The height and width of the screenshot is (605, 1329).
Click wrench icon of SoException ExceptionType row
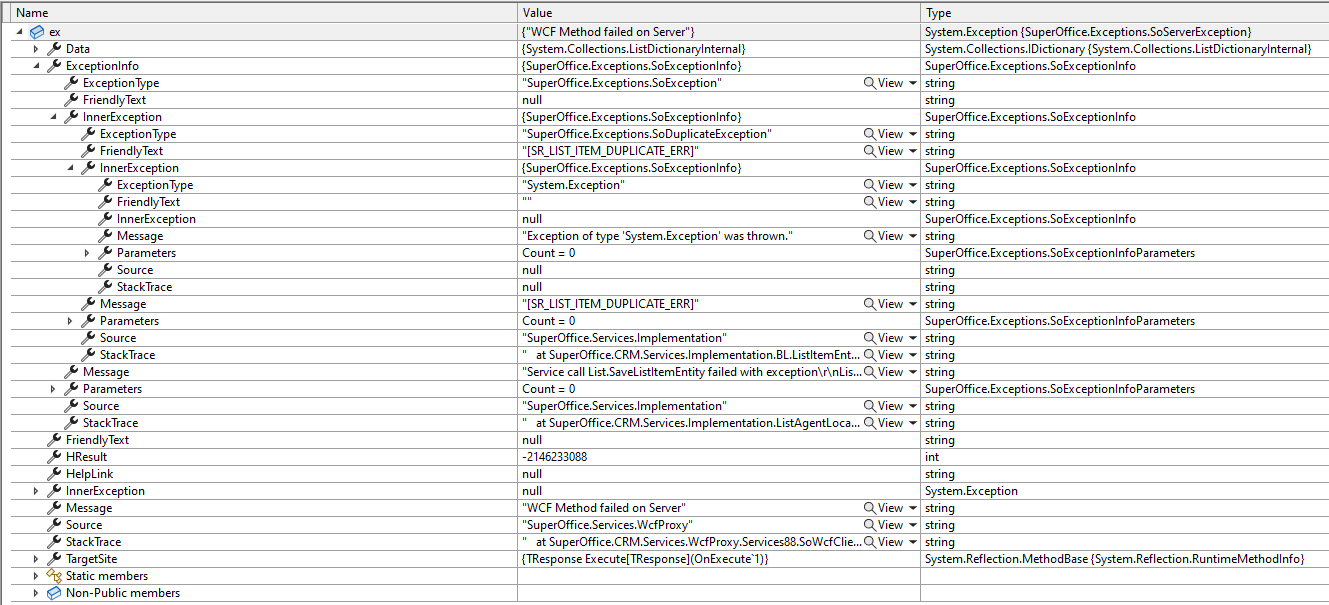pyautogui.click(x=71, y=83)
